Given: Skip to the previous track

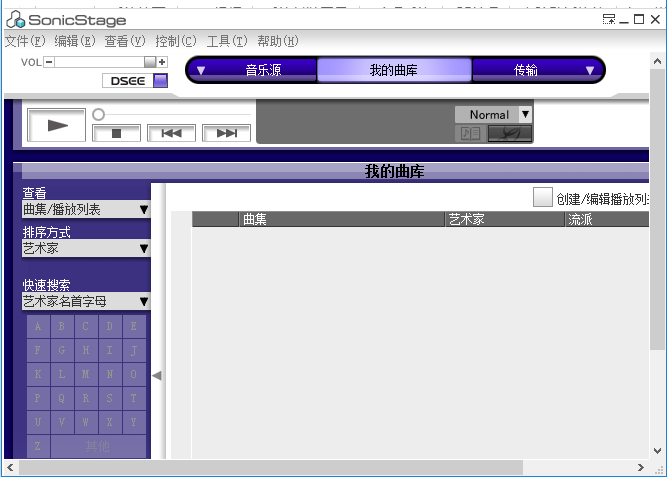Looking at the screenshot, I should (x=171, y=134).
